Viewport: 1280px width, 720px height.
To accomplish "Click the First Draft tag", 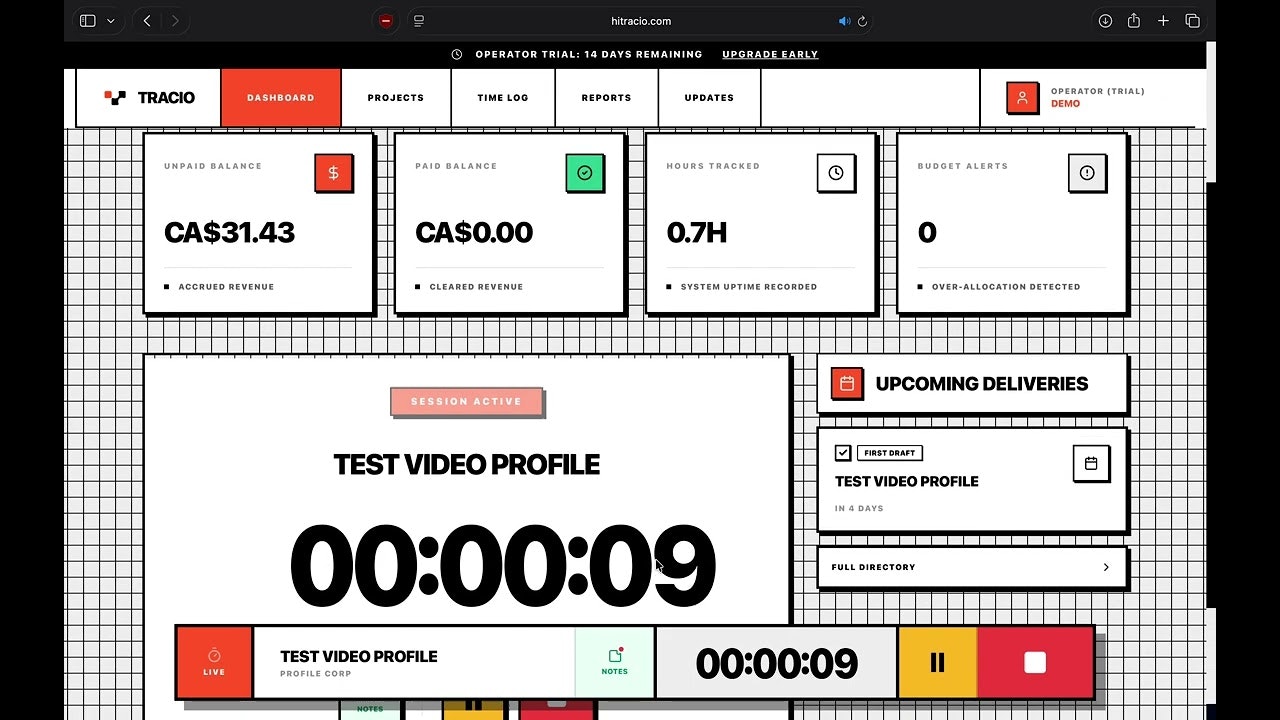I will 890,453.
